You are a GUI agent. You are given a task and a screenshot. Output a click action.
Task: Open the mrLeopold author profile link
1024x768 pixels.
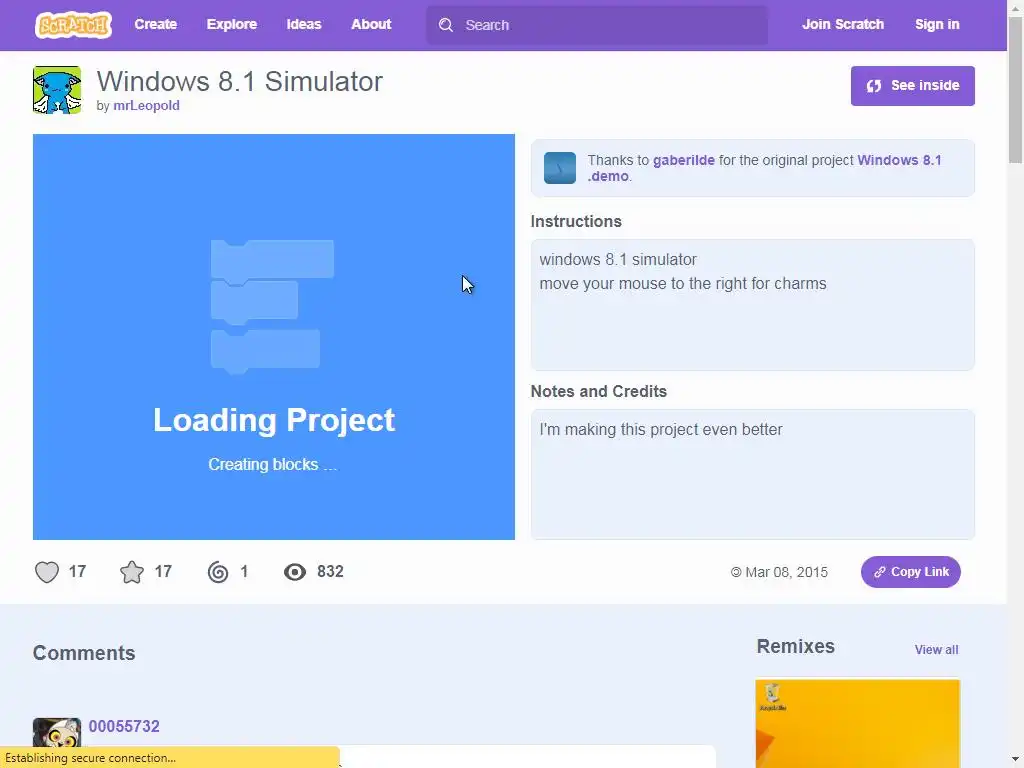point(146,105)
